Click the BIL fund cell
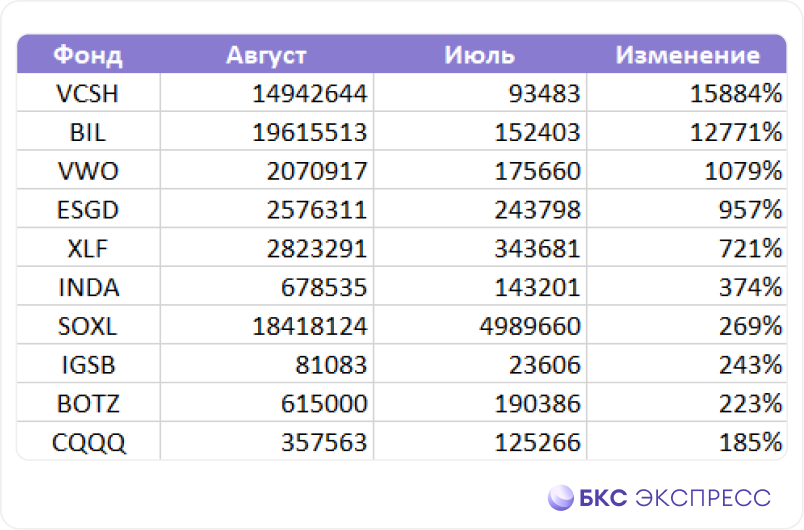804x530 pixels. [x=88, y=132]
